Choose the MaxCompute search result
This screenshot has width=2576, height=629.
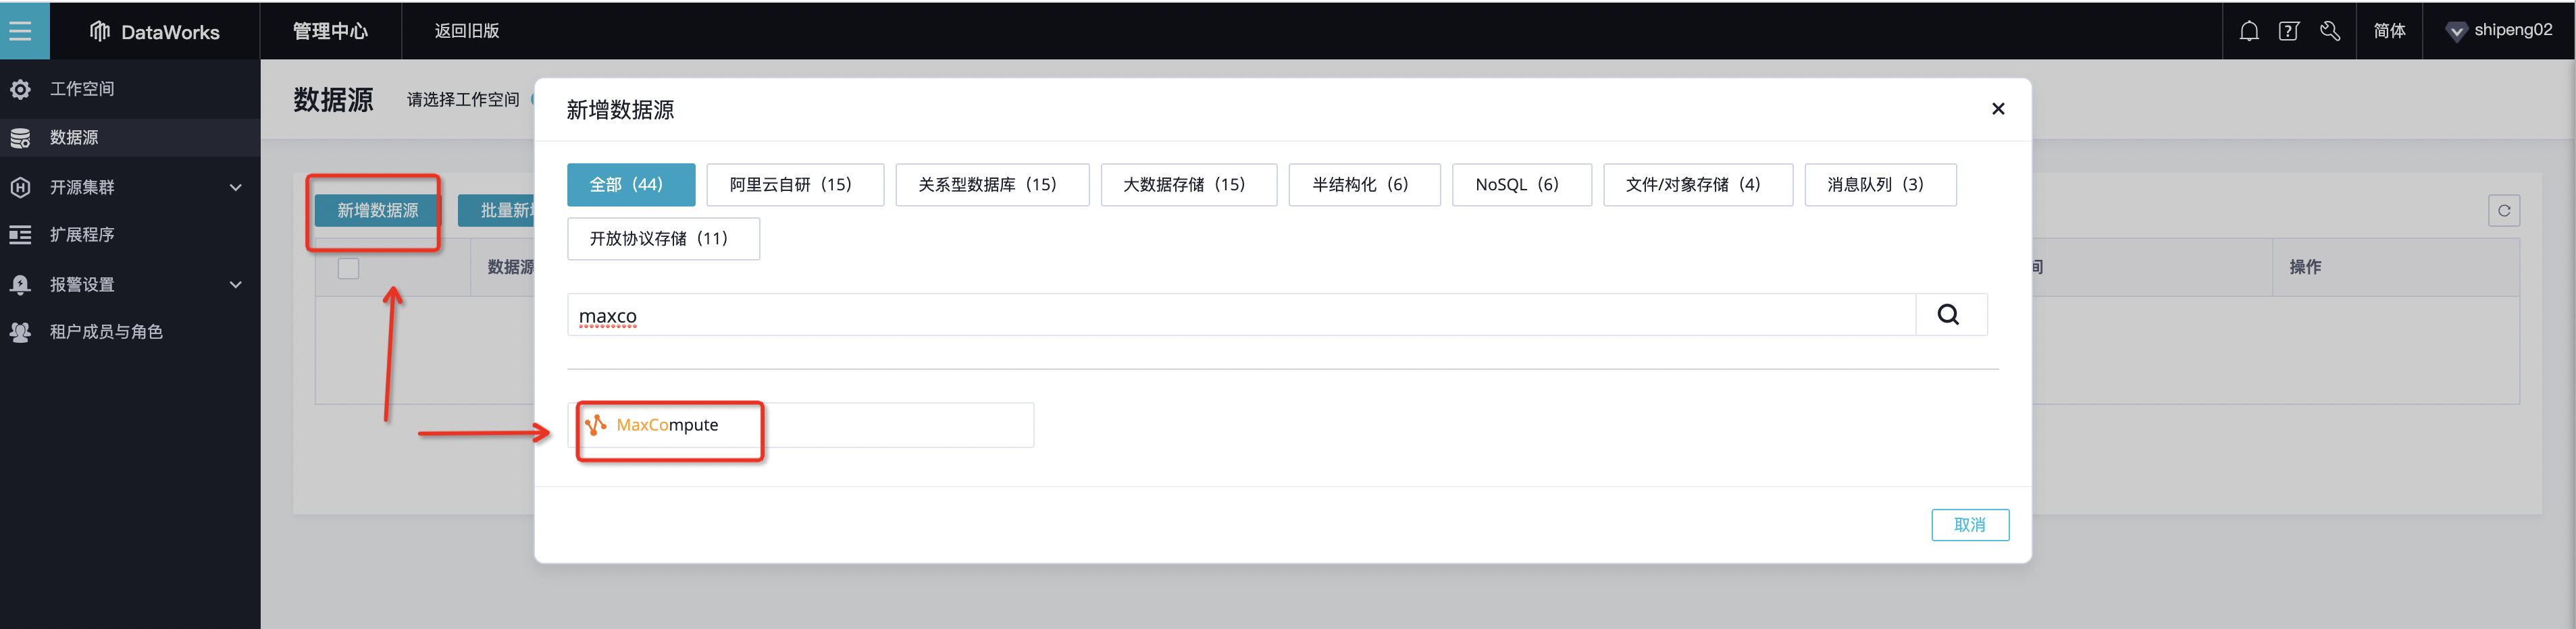(x=801, y=425)
